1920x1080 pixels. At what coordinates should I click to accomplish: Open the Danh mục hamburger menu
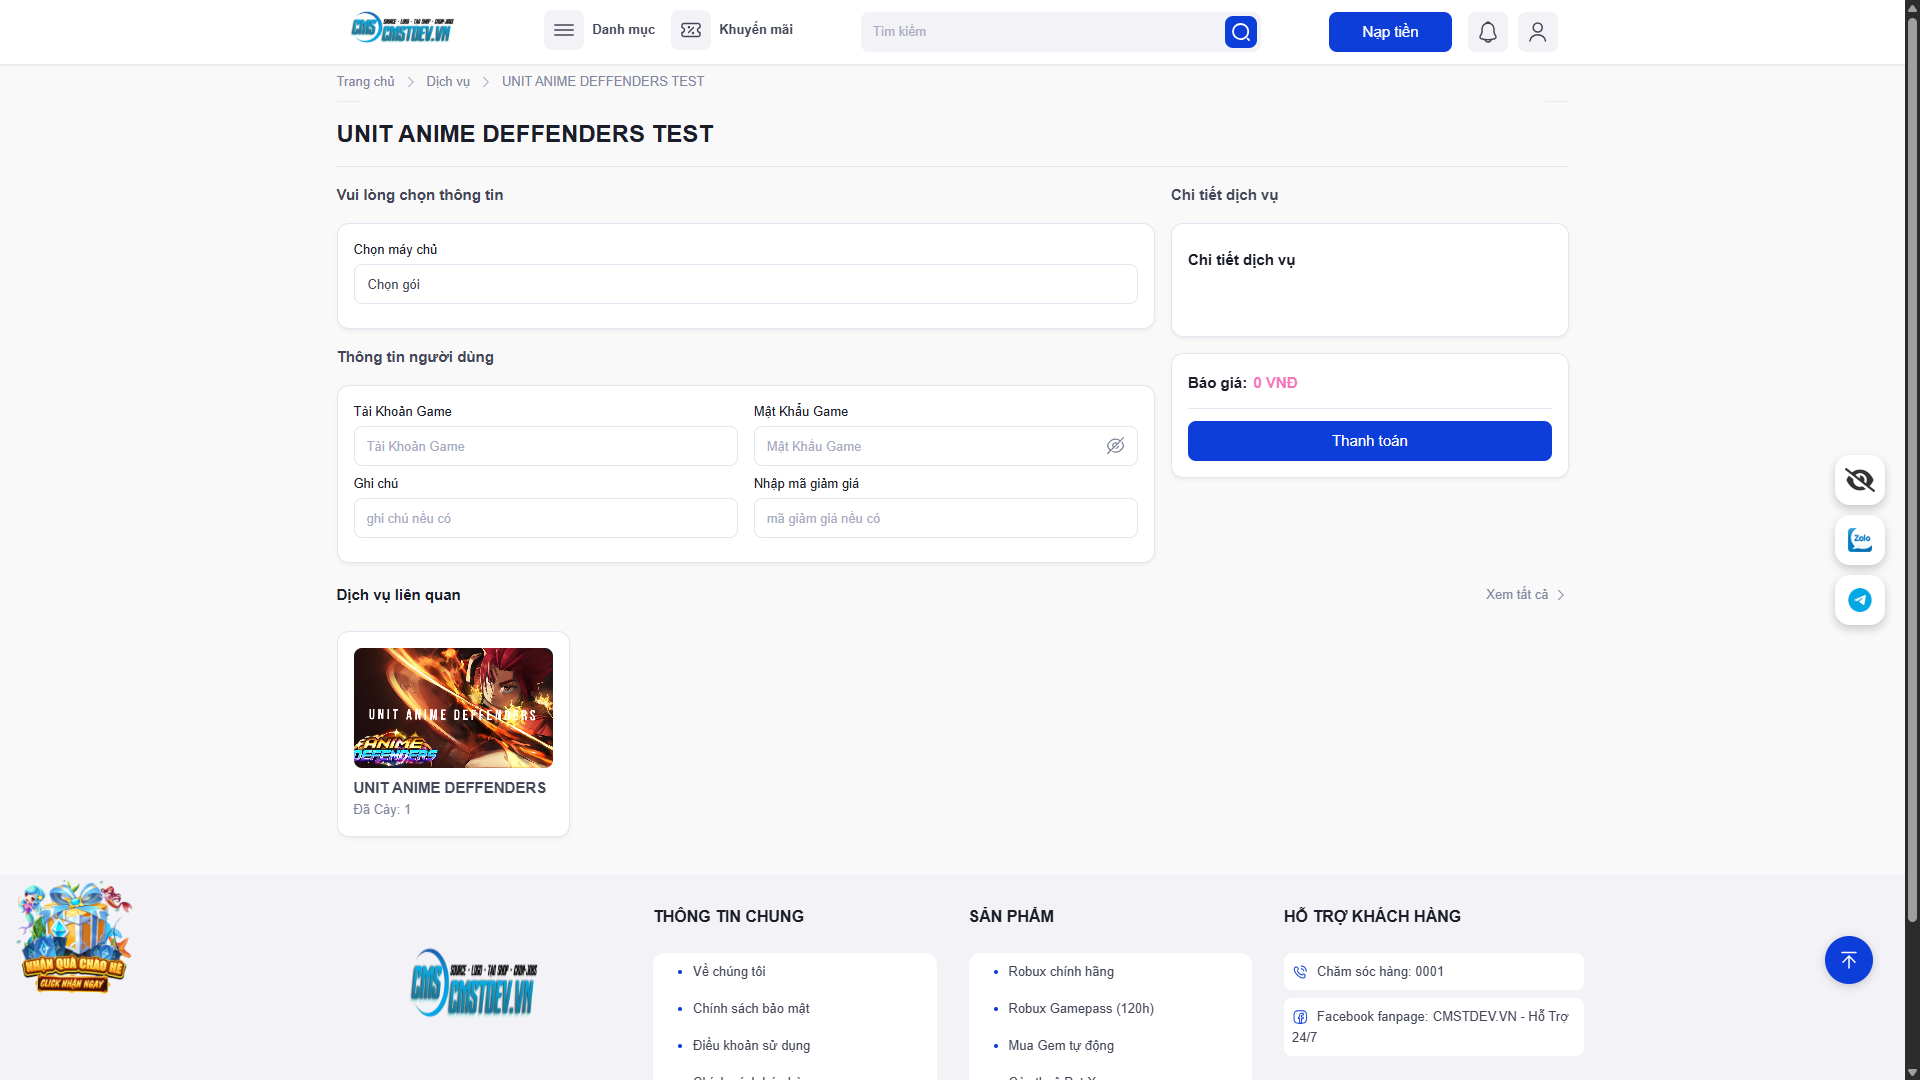(563, 30)
